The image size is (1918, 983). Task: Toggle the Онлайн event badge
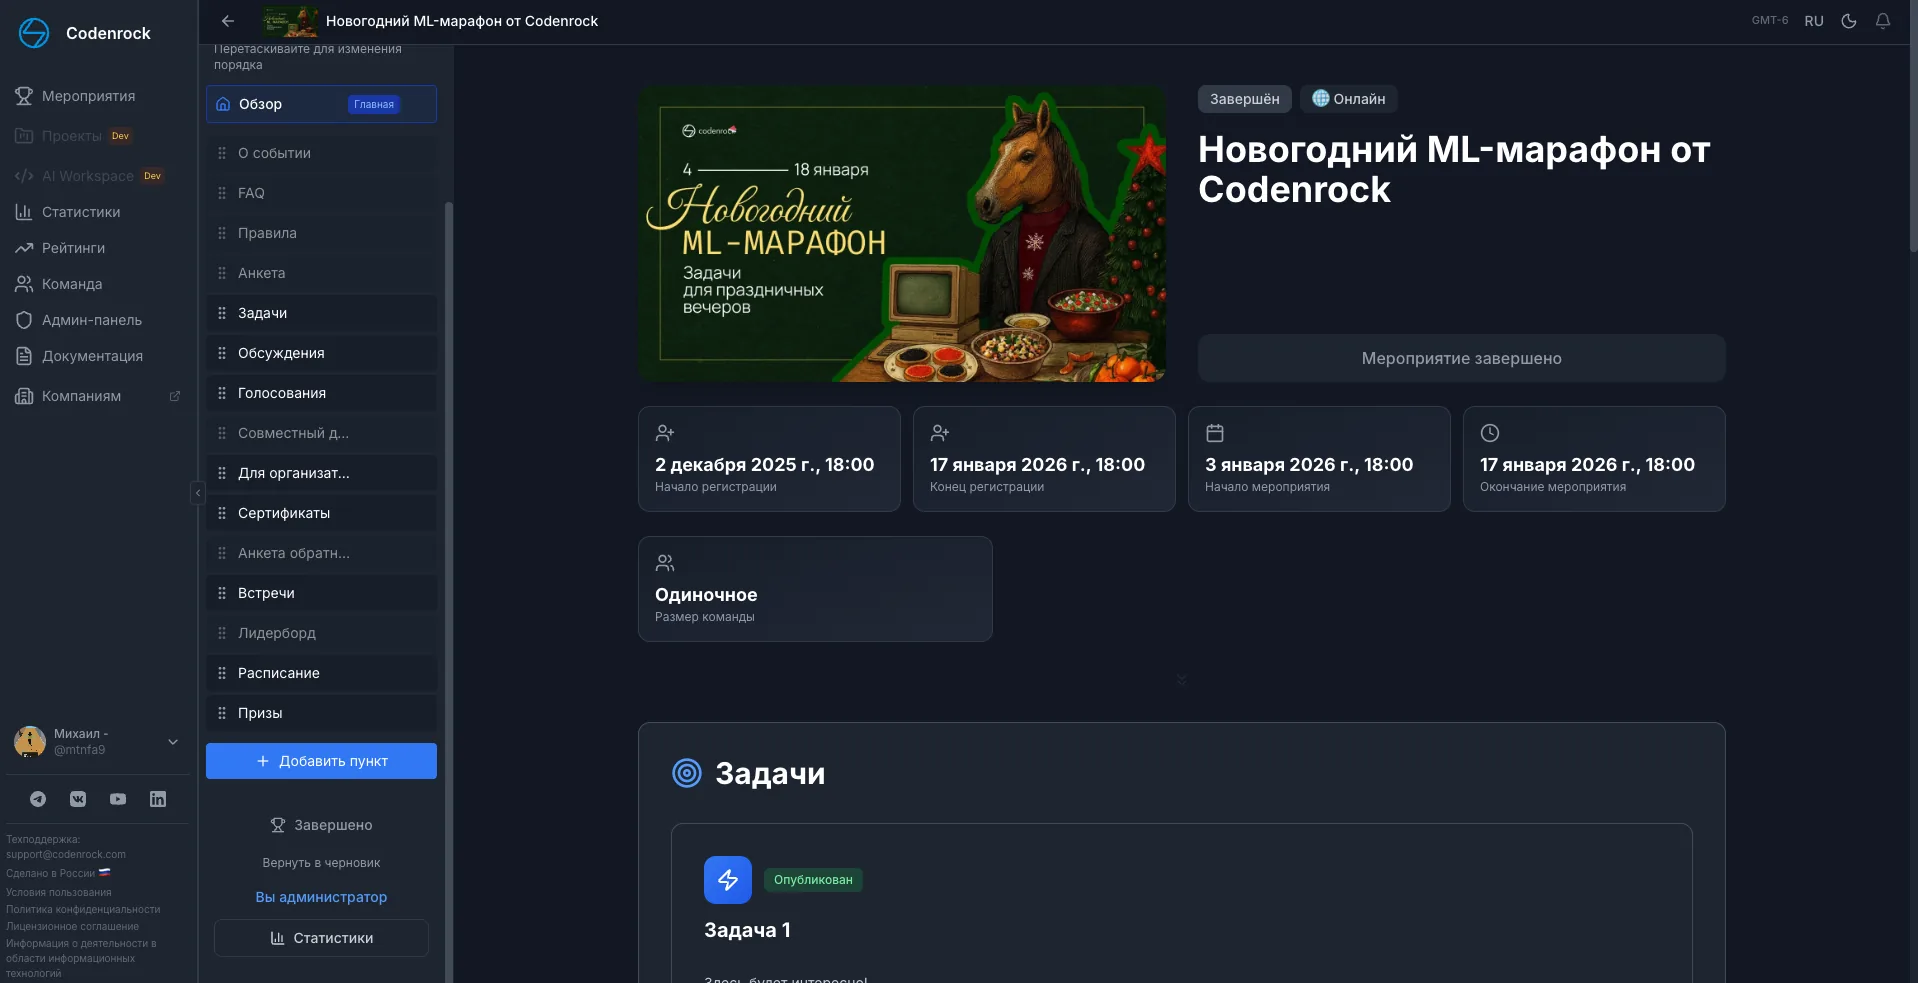[x=1349, y=98]
